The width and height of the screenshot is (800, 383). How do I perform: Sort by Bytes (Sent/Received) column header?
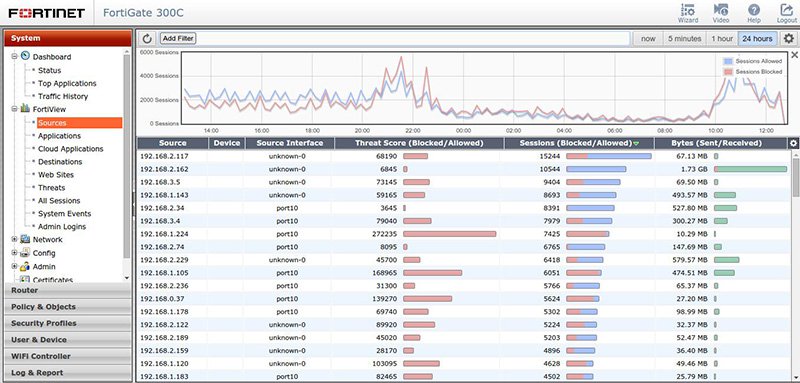click(x=721, y=143)
